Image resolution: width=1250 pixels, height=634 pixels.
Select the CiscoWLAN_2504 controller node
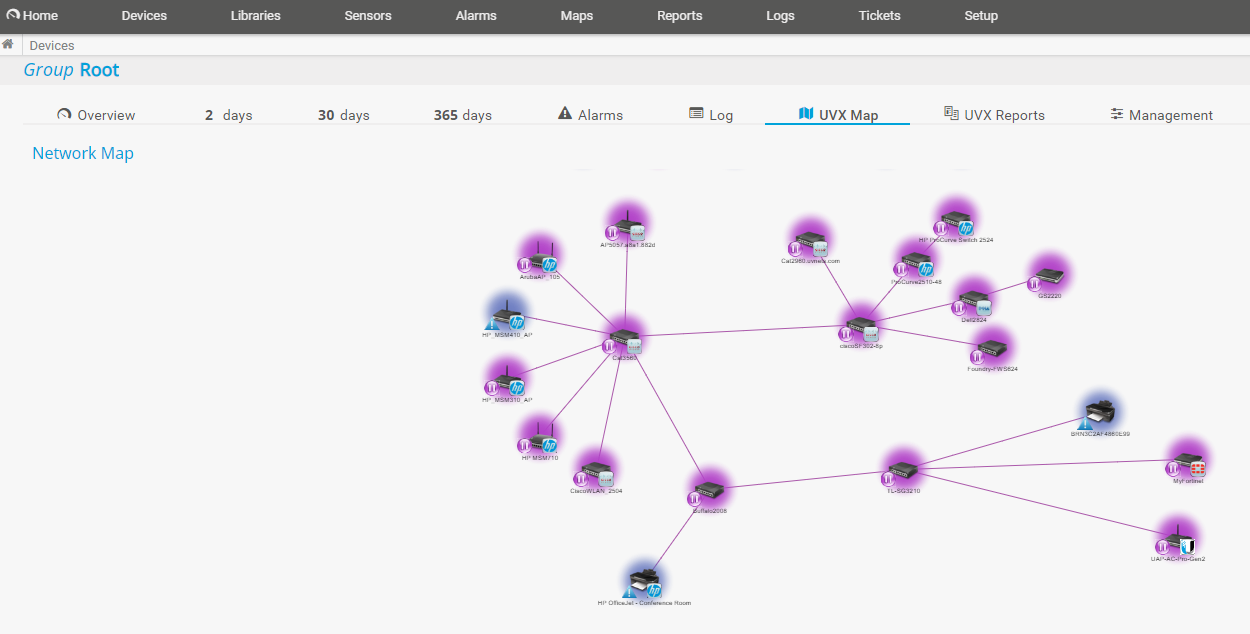[596, 472]
